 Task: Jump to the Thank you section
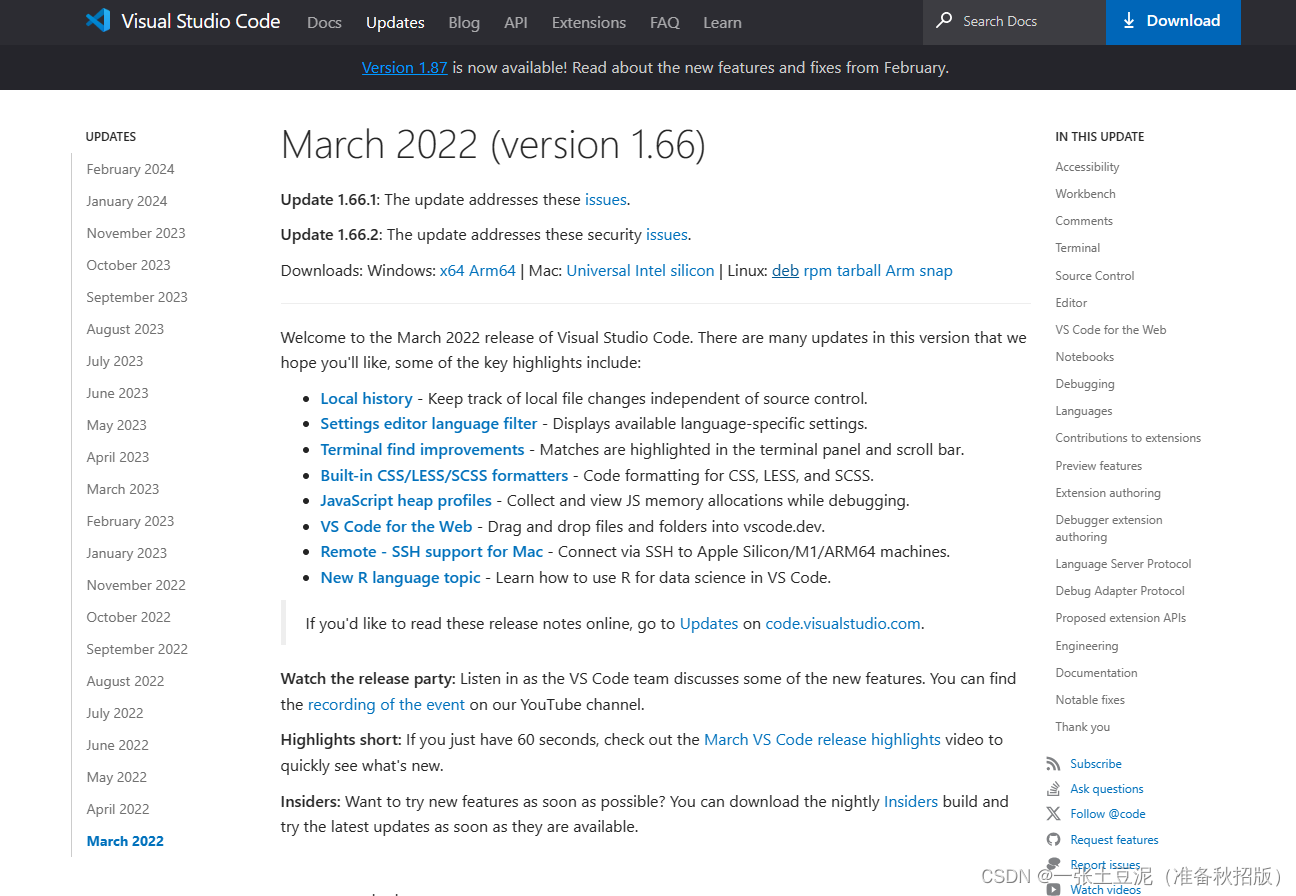coord(1082,727)
